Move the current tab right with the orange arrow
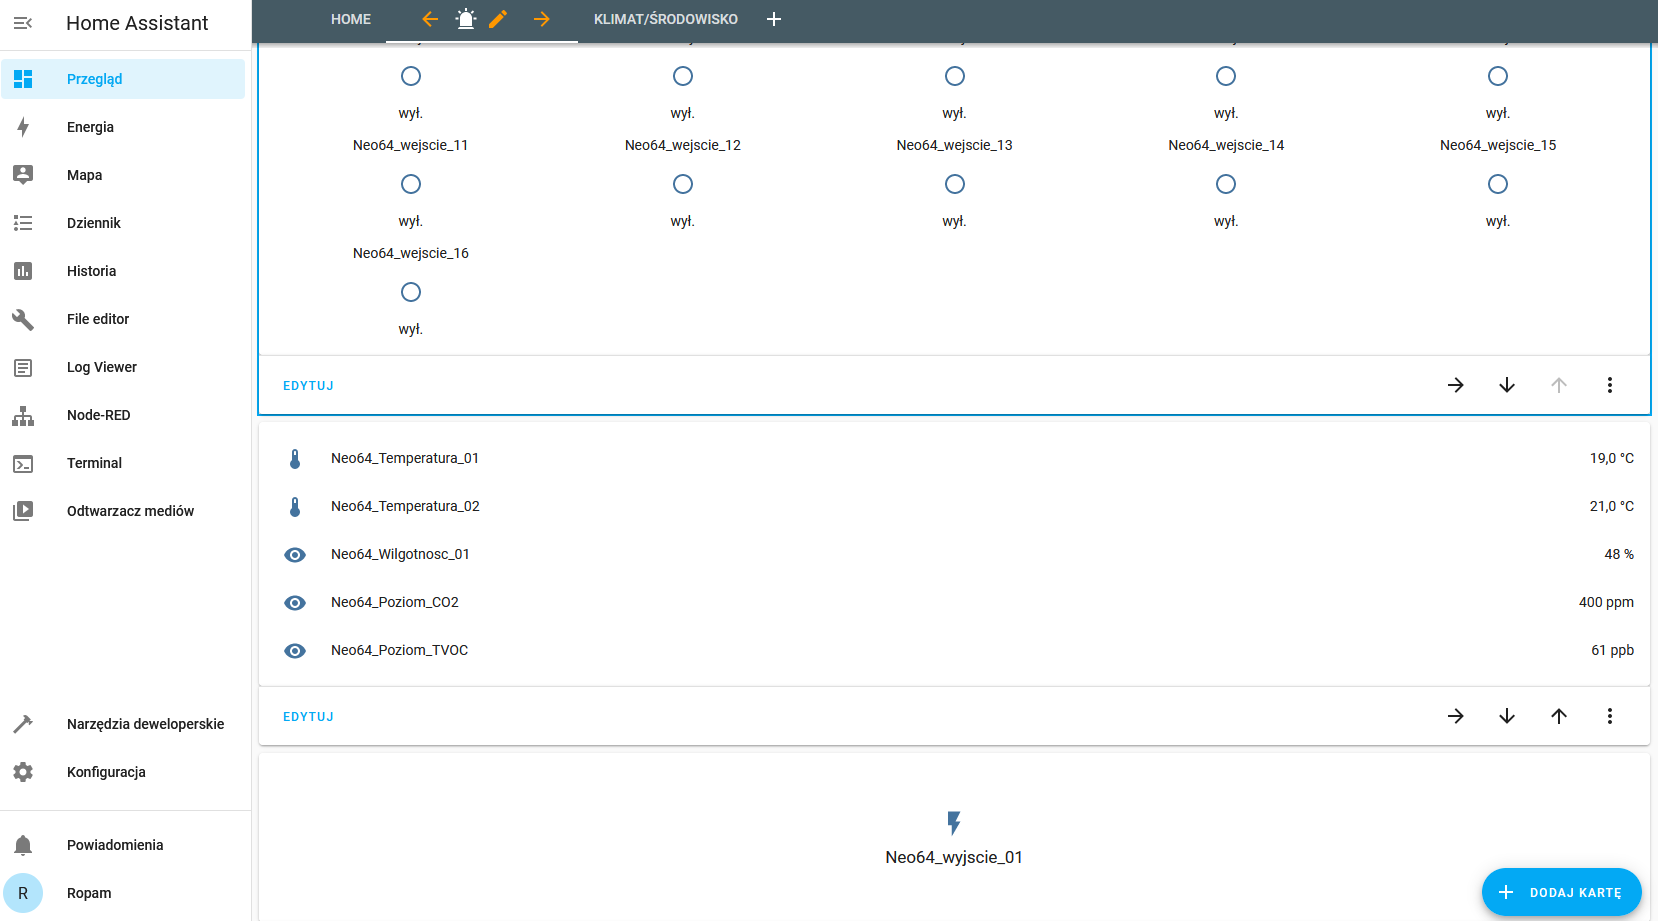The image size is (1658, 921). pyautogui.click(x=541, y=19)
